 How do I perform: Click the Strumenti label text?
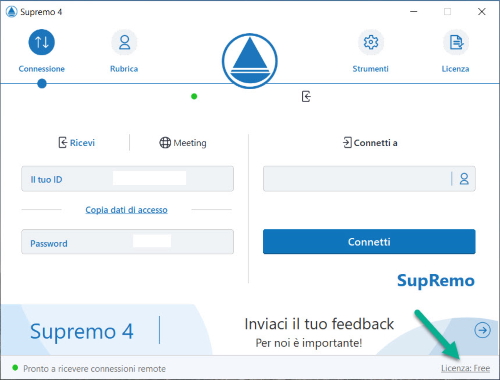pyautogui.click(x=371, y=69)
